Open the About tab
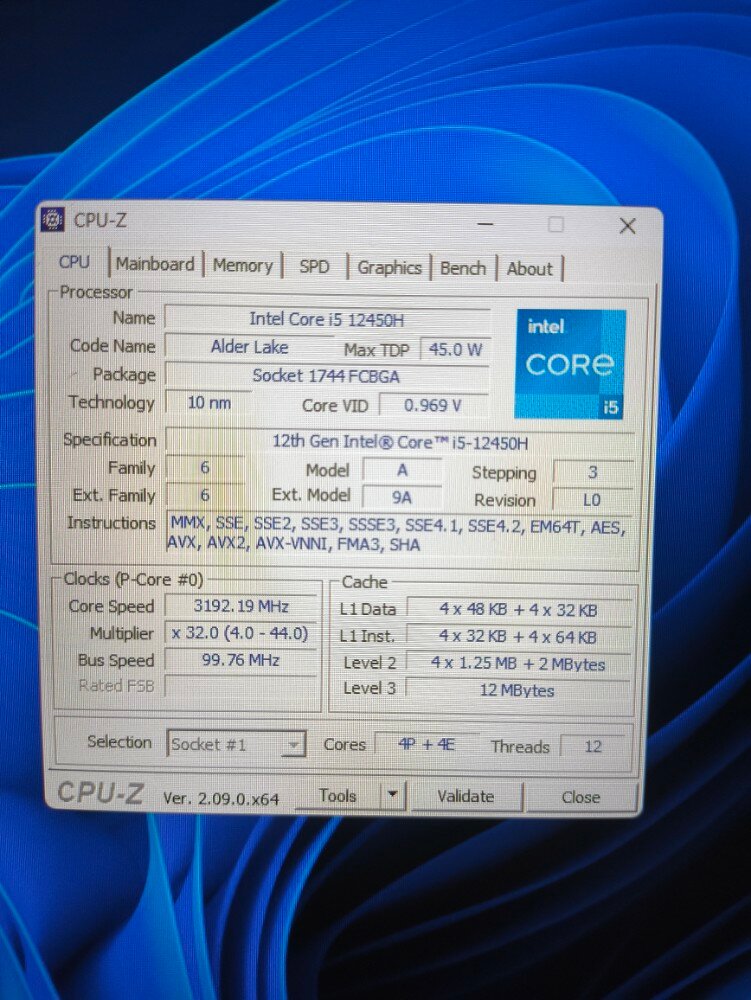 [x=530, y=269]
